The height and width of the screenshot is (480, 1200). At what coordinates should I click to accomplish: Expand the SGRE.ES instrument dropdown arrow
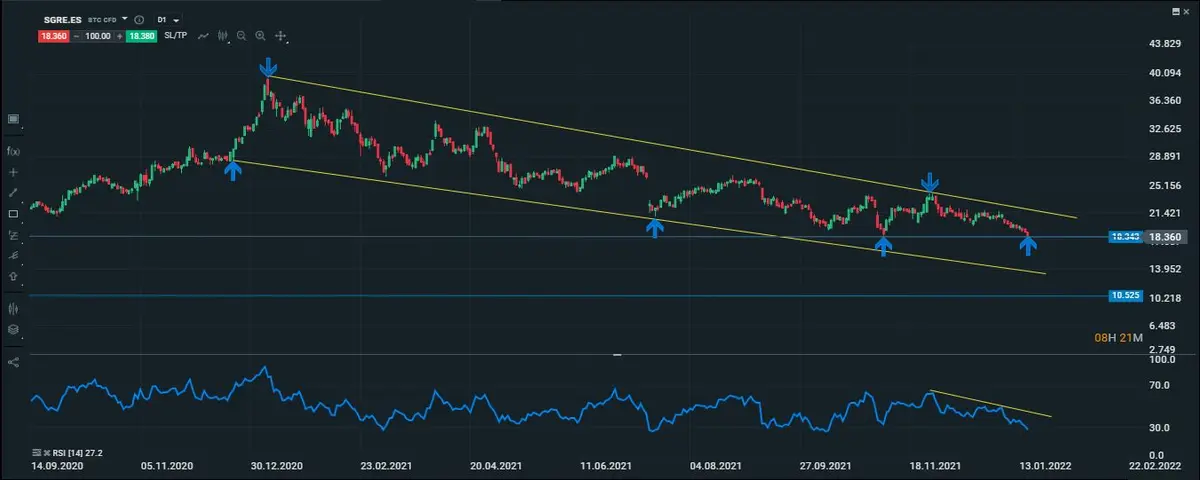[124, 19]
